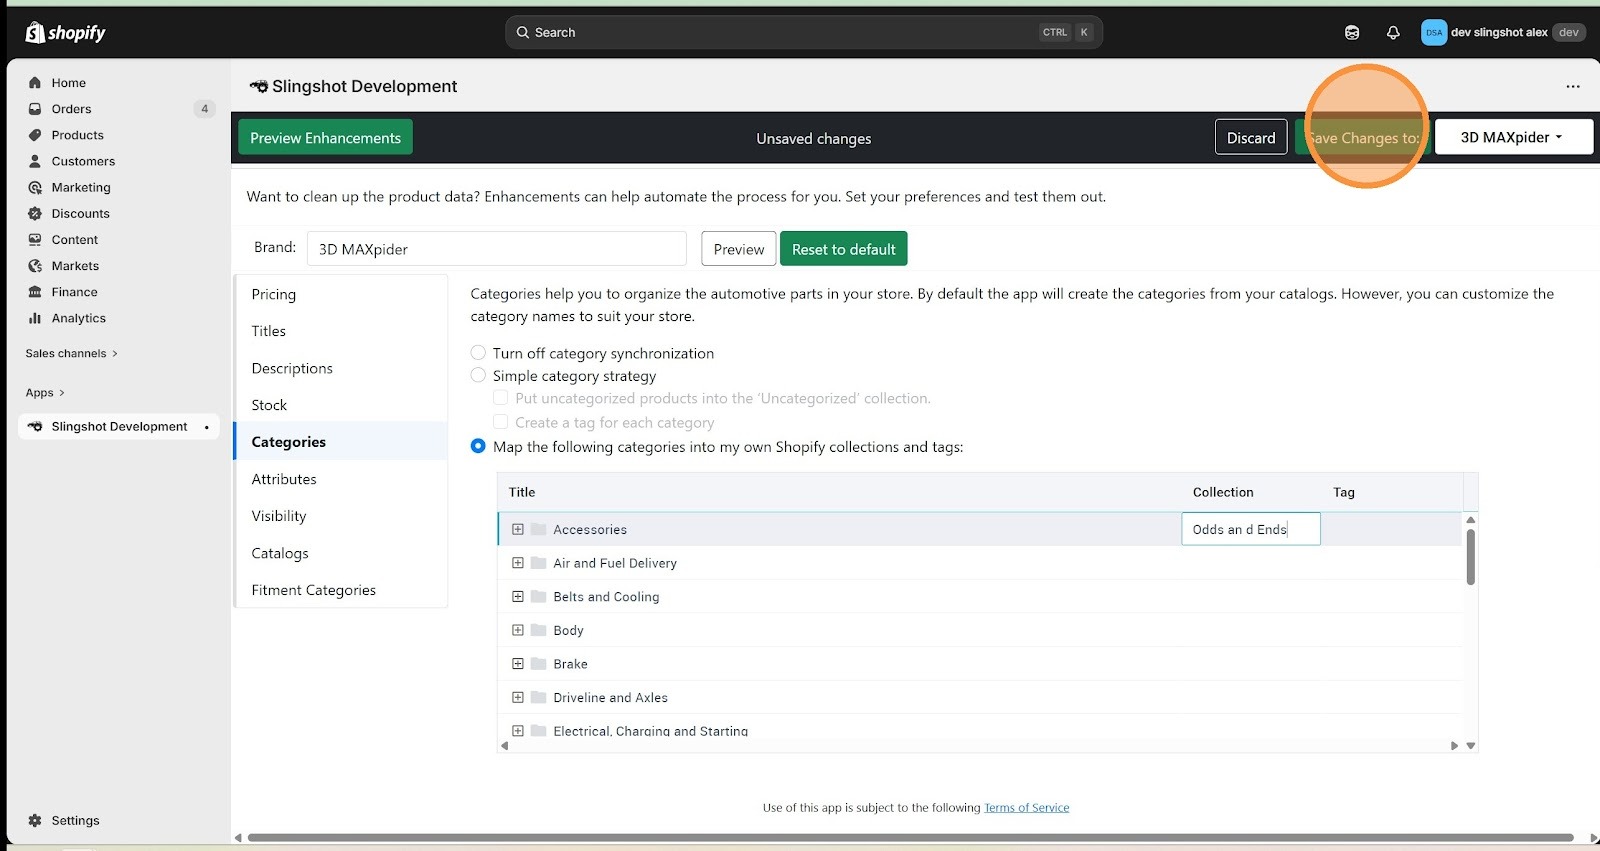Click the Discard button
The height and width of the screenshot is (851, 1600).
(1251, 138)
